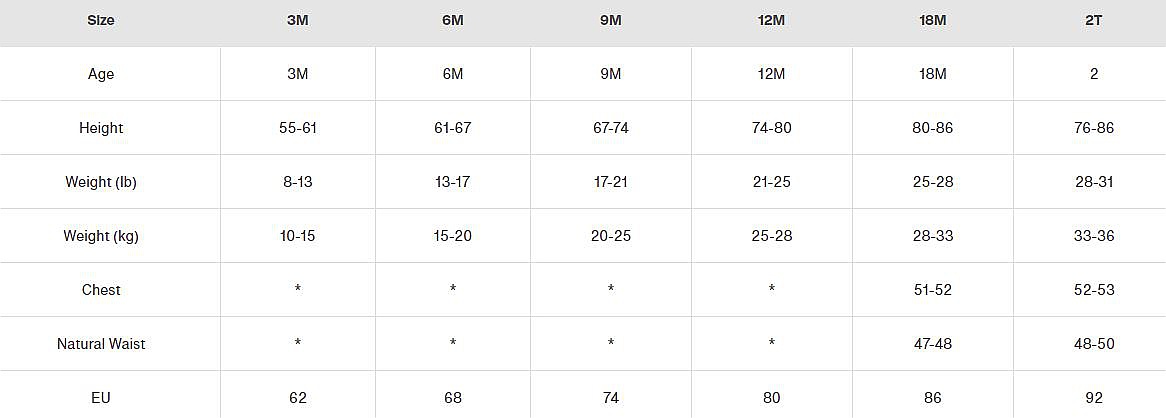Select the height value 55-61
Image resolution: width=1166 pixels, height=418 pixels.
pos(298,128)
